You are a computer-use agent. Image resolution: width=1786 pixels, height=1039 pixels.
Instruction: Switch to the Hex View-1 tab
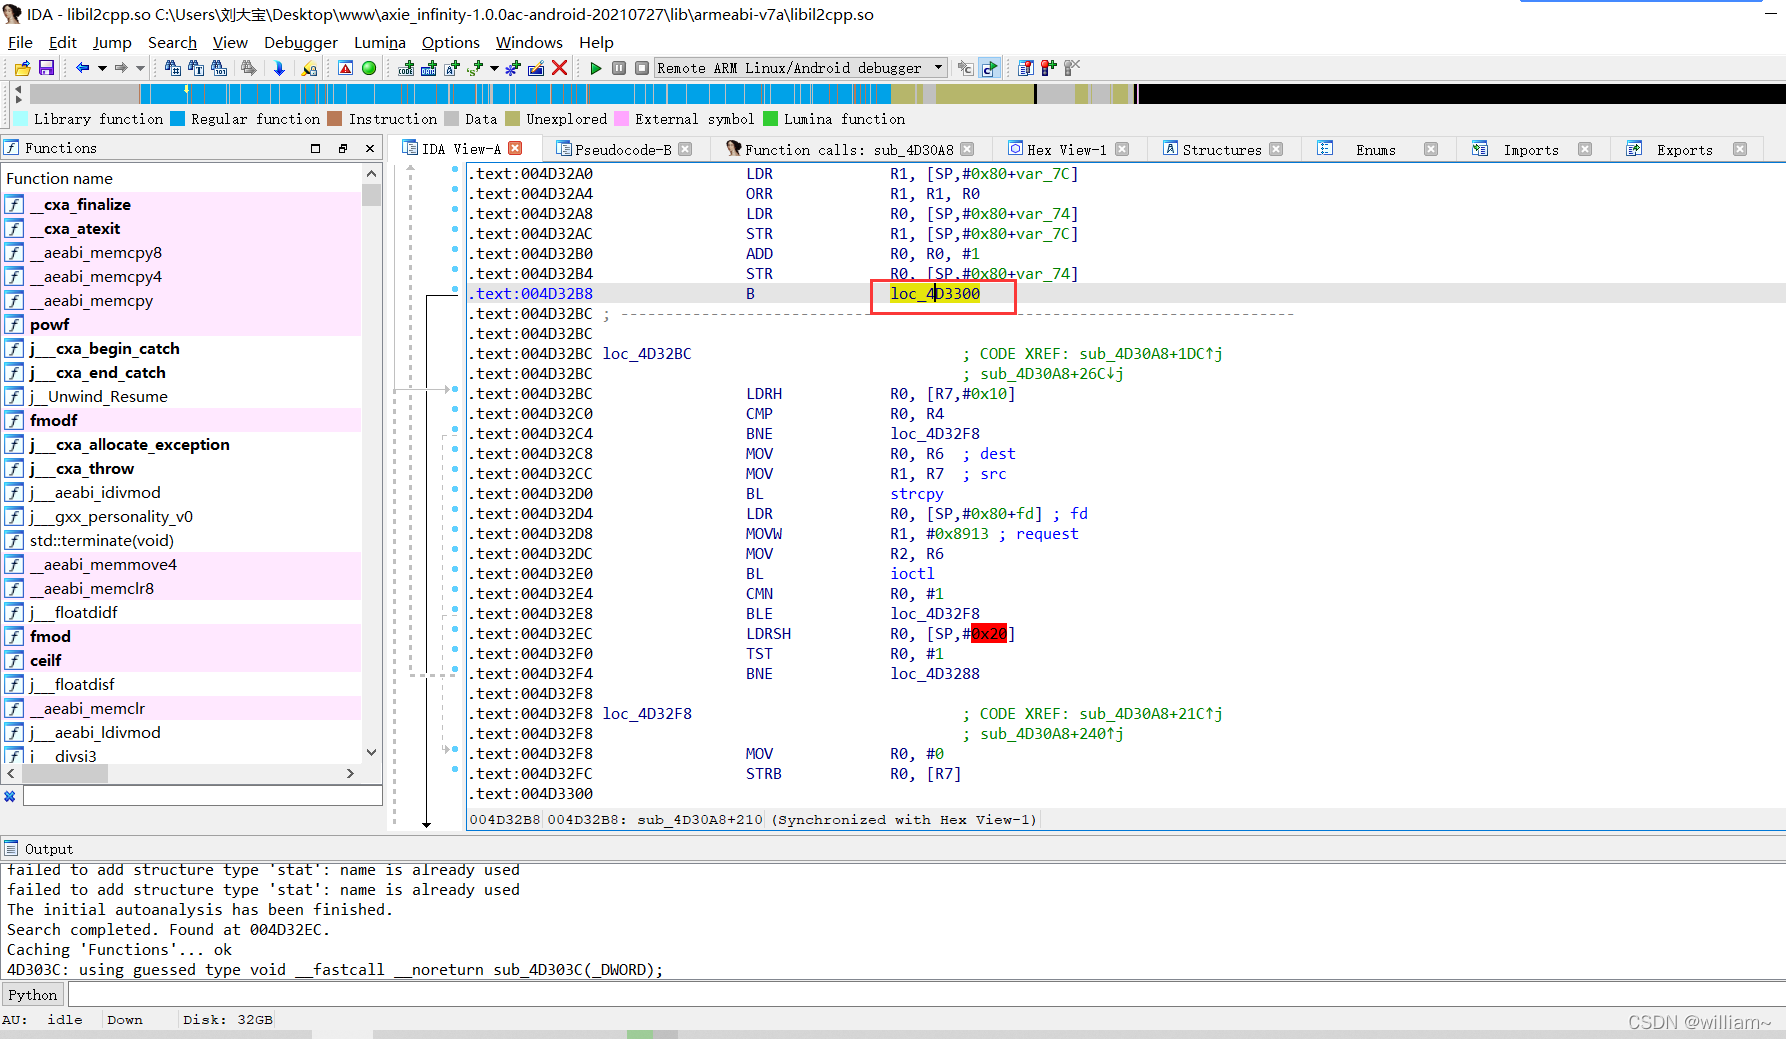(x=1067, y=150)
